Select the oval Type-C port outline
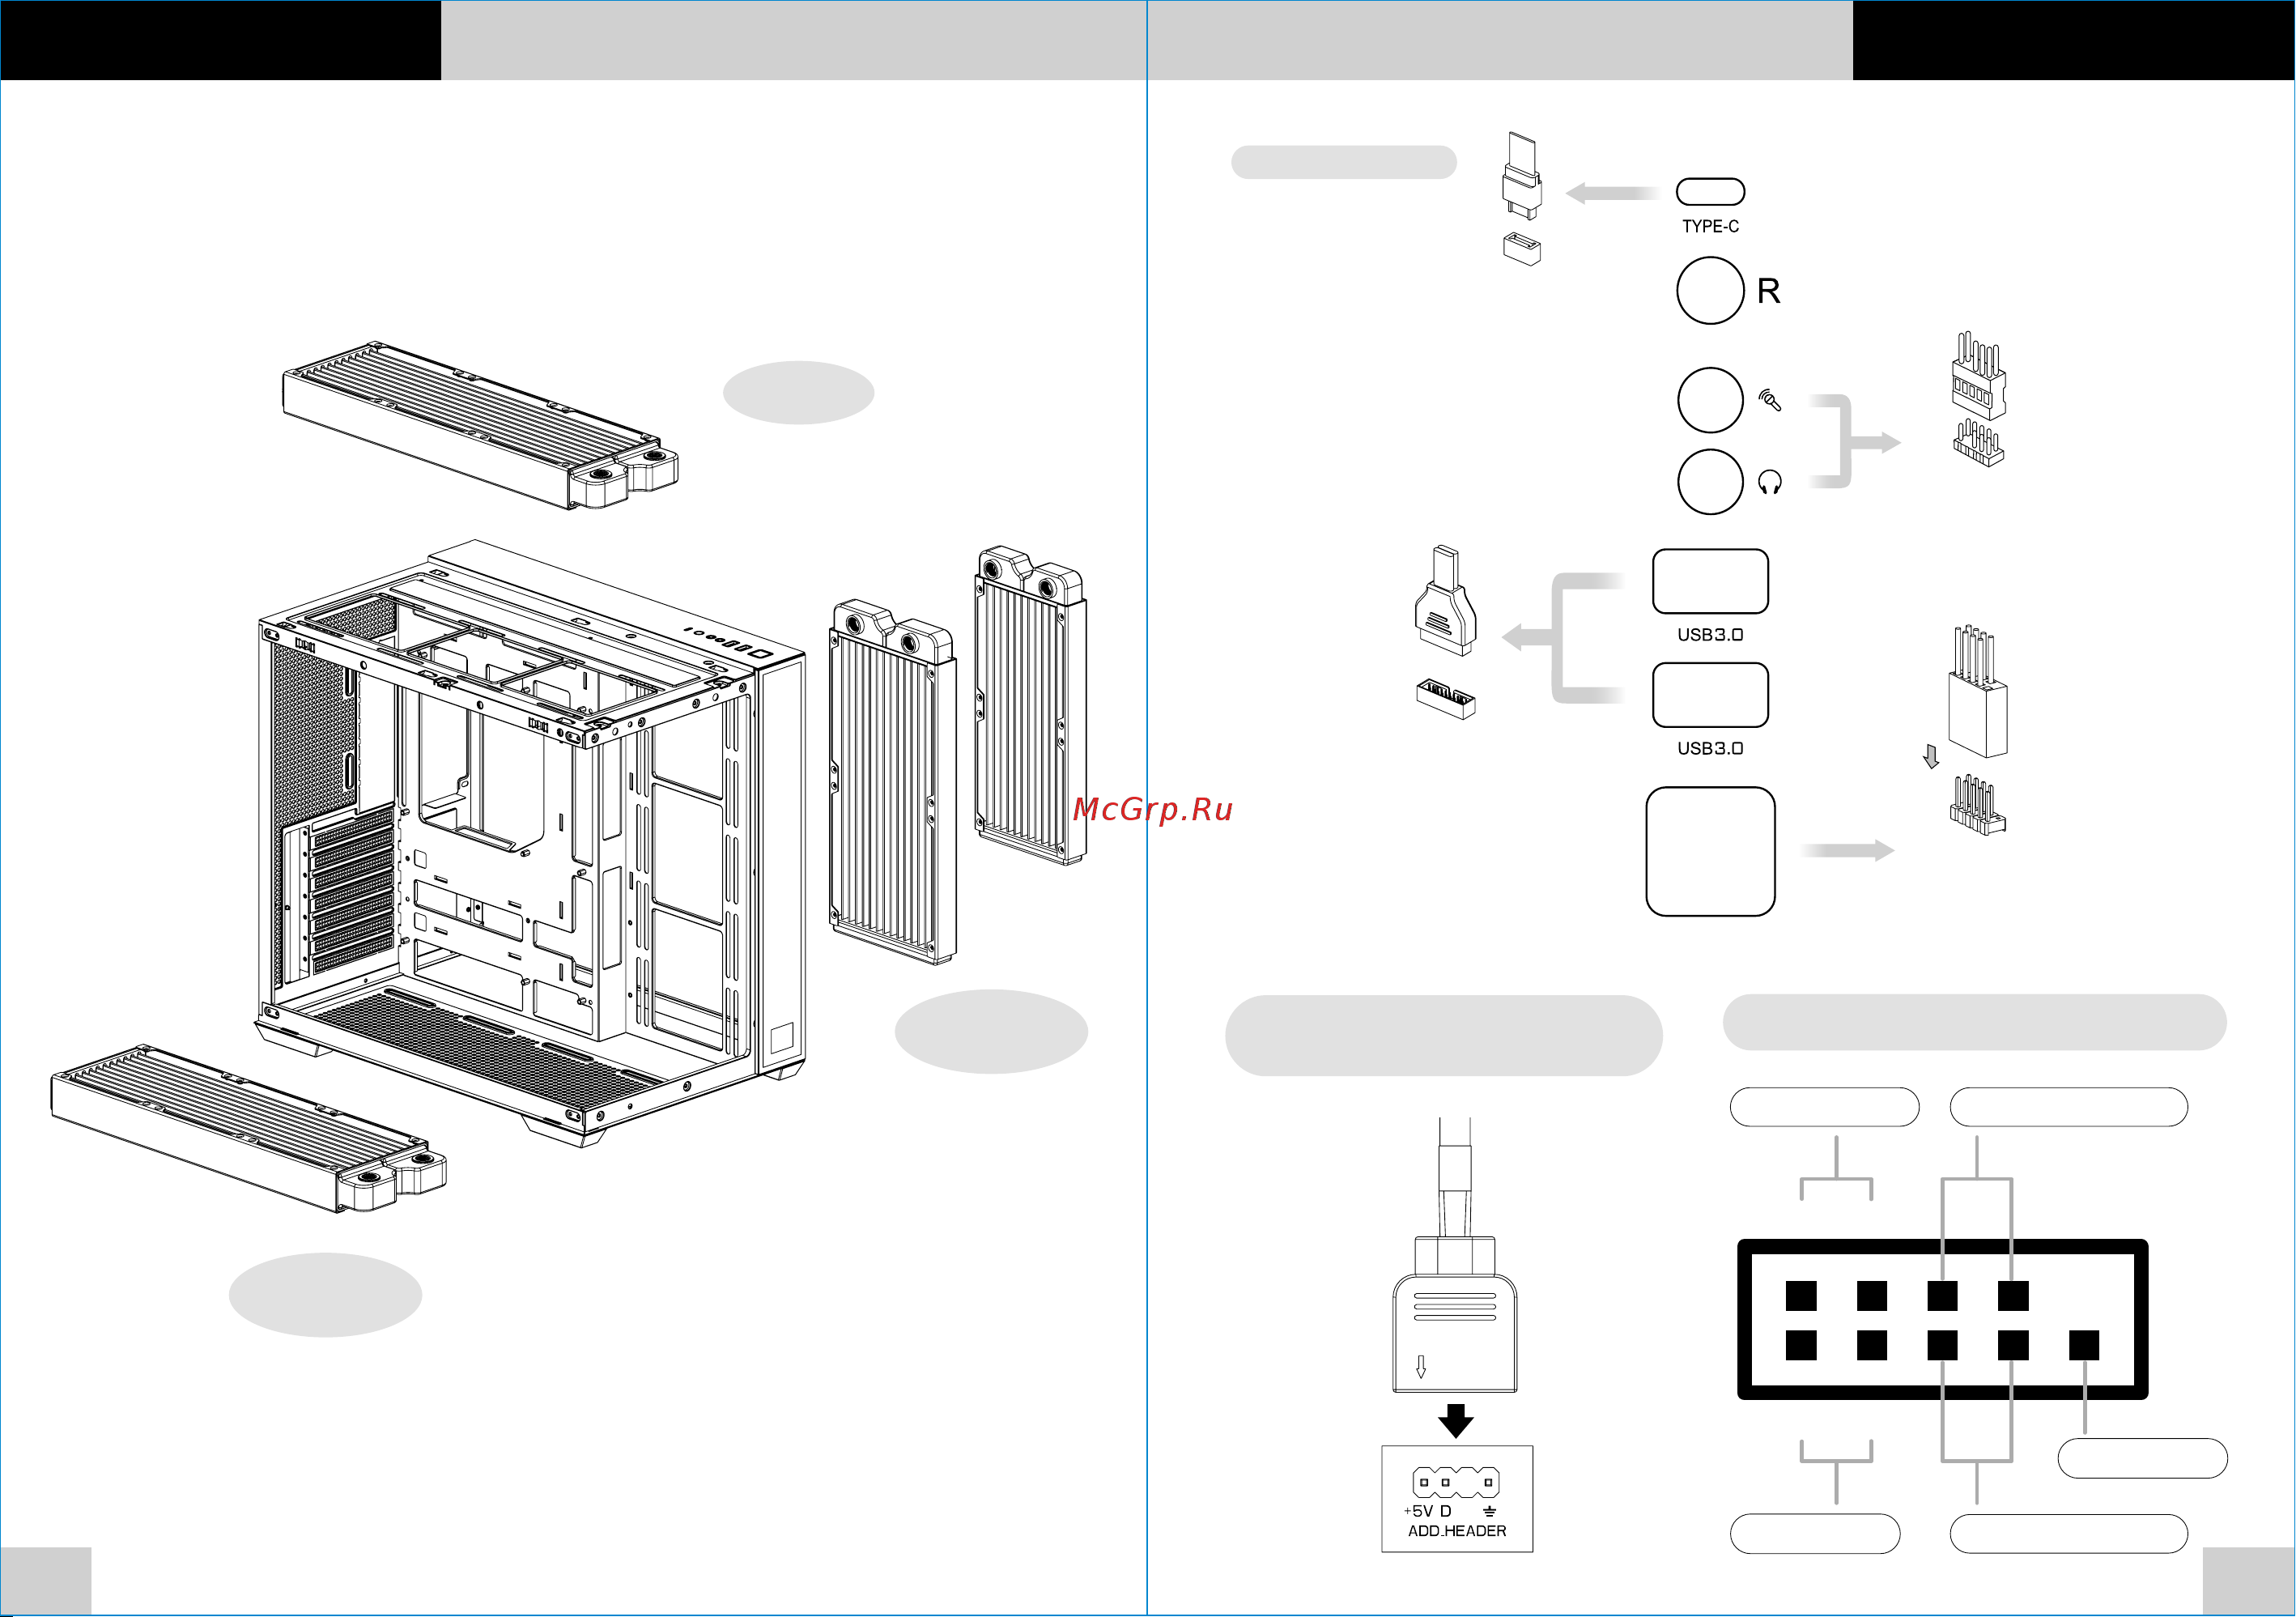This screenshot has height=1617, width=2296. coord(1710,191)
